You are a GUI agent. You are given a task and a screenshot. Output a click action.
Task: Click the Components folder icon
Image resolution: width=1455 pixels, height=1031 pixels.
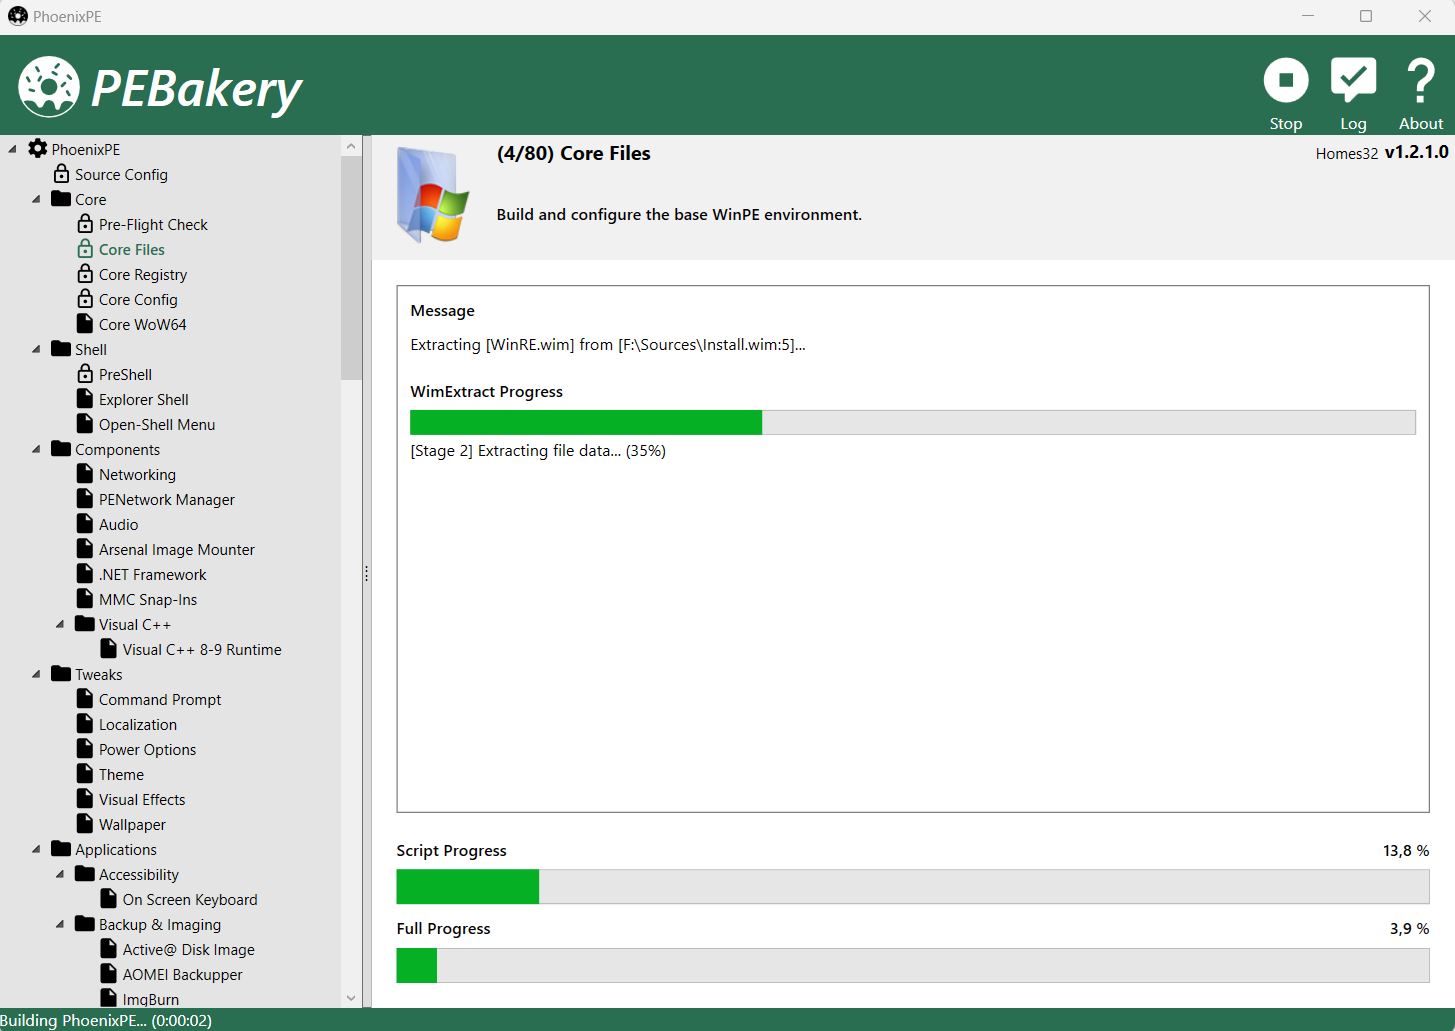tap(61, 448)
